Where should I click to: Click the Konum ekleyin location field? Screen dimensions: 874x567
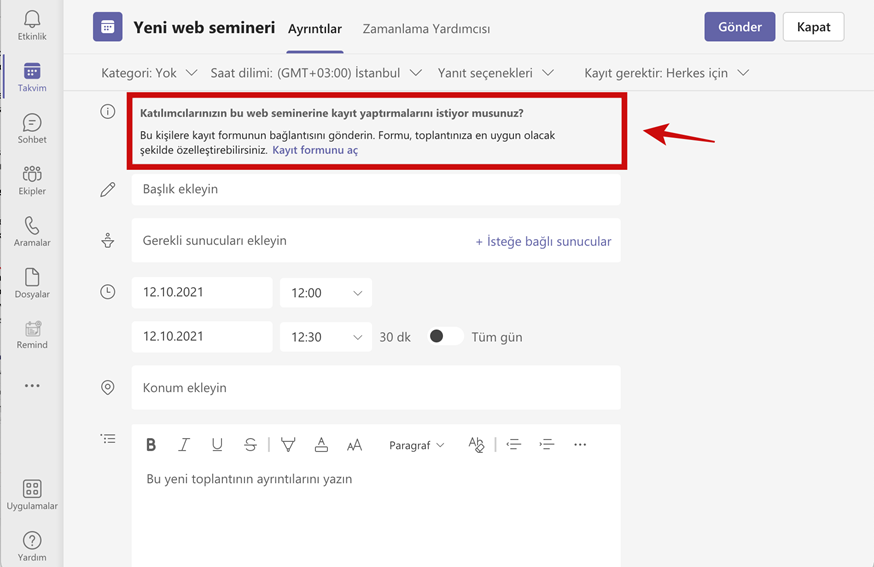(x=376, y=387)
